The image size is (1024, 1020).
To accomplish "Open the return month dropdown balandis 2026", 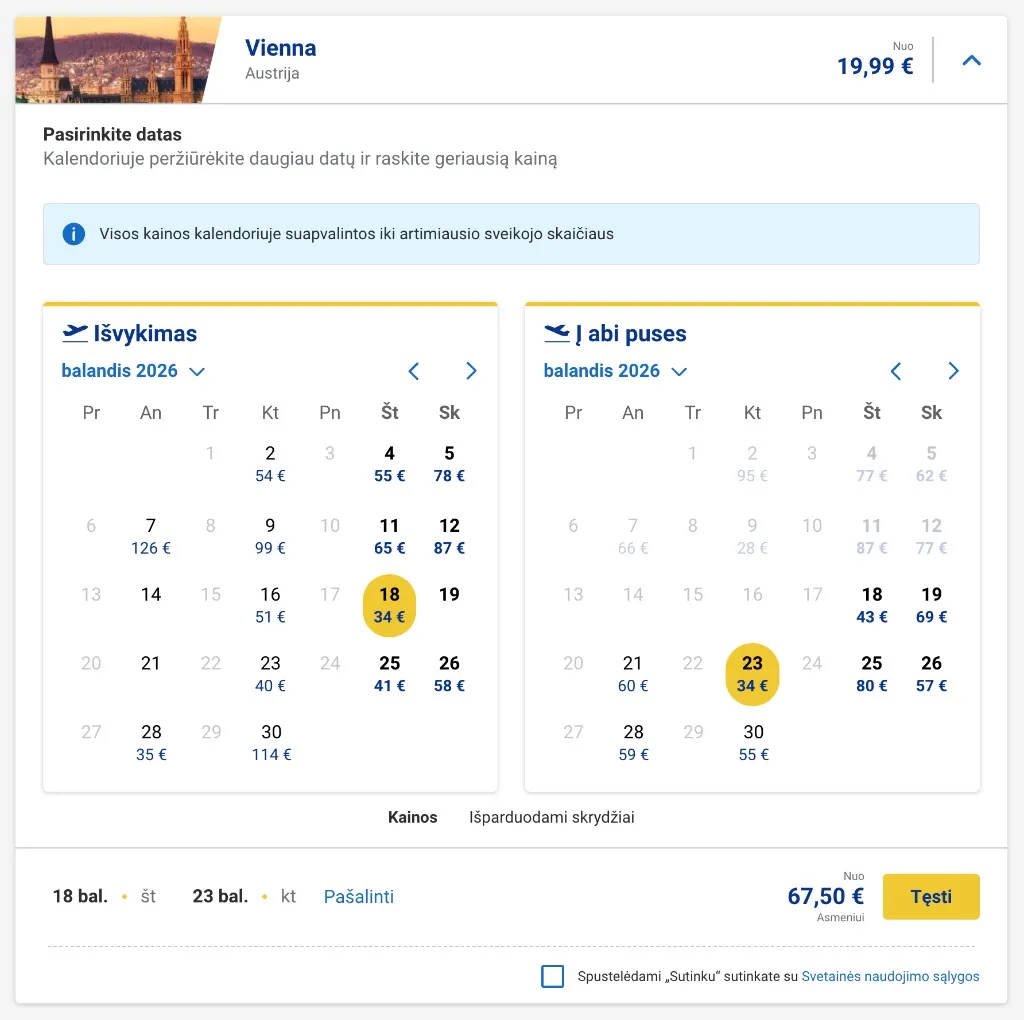I will (x=615, y=371).
